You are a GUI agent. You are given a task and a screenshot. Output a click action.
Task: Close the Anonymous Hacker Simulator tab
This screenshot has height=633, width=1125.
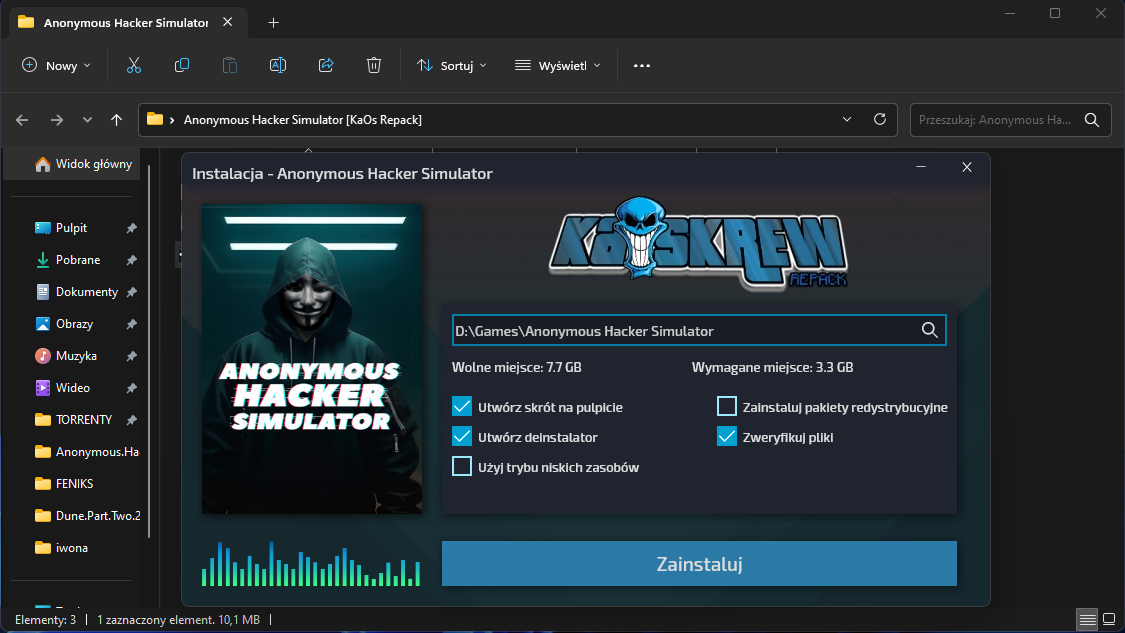227,22
